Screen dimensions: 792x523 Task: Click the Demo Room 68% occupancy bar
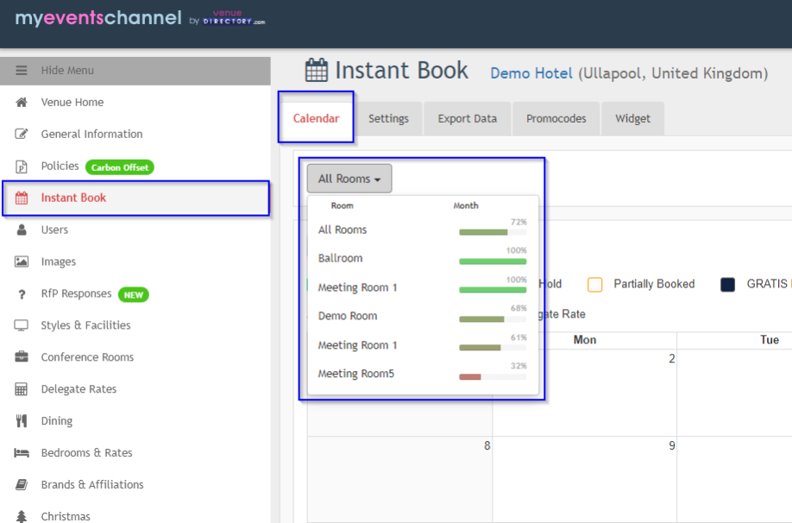click(492, 319)
